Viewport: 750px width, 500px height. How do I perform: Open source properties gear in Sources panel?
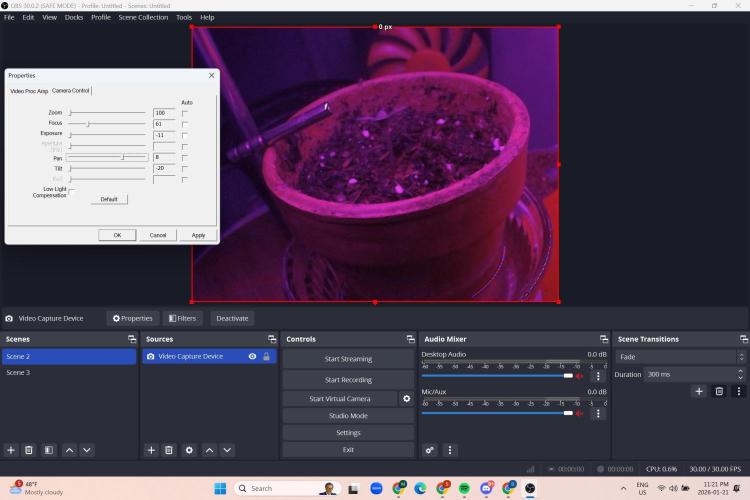(189, 450)
